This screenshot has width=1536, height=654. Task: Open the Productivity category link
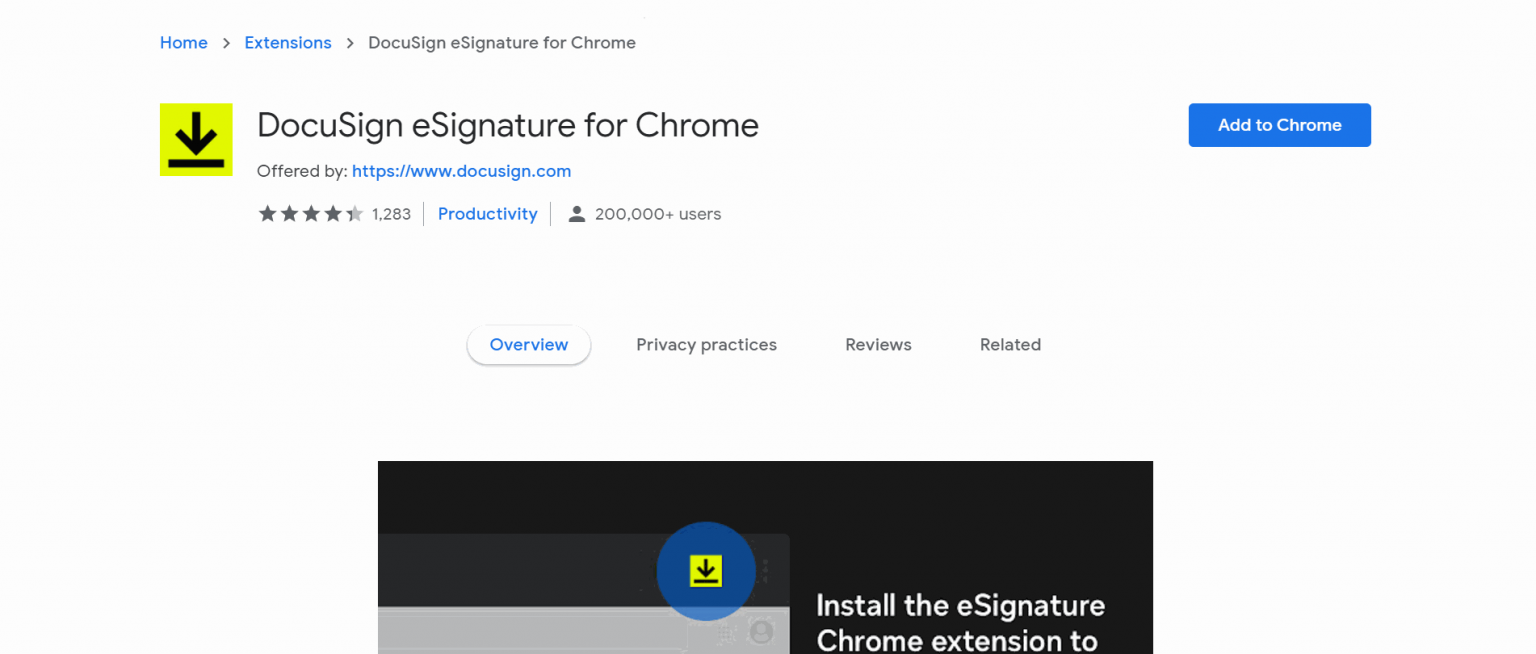(x=487, y=213)
